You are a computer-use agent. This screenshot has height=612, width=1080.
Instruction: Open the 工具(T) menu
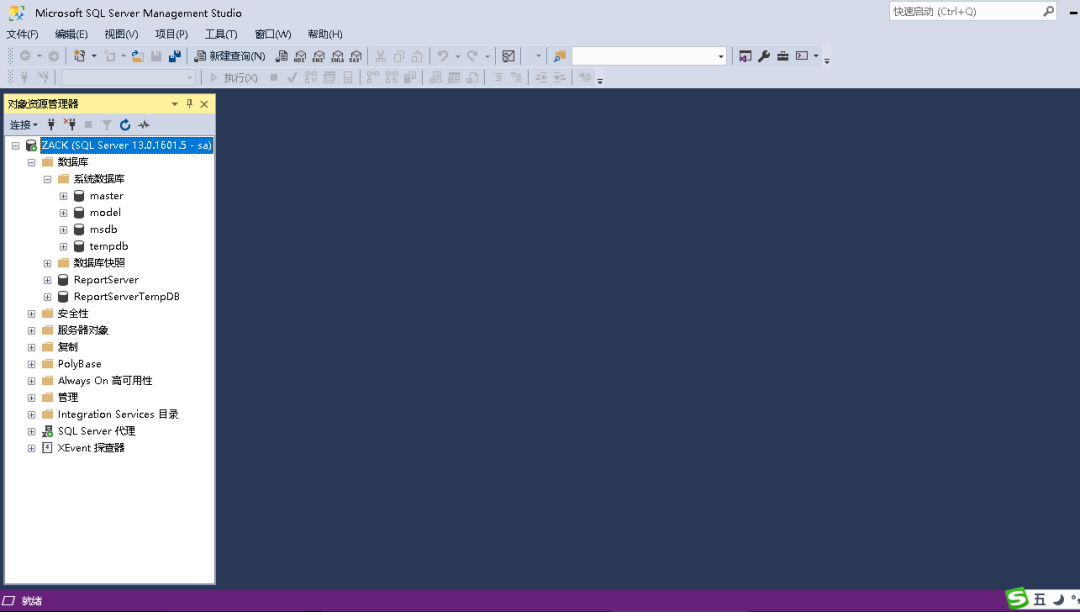tap(221, 34)
